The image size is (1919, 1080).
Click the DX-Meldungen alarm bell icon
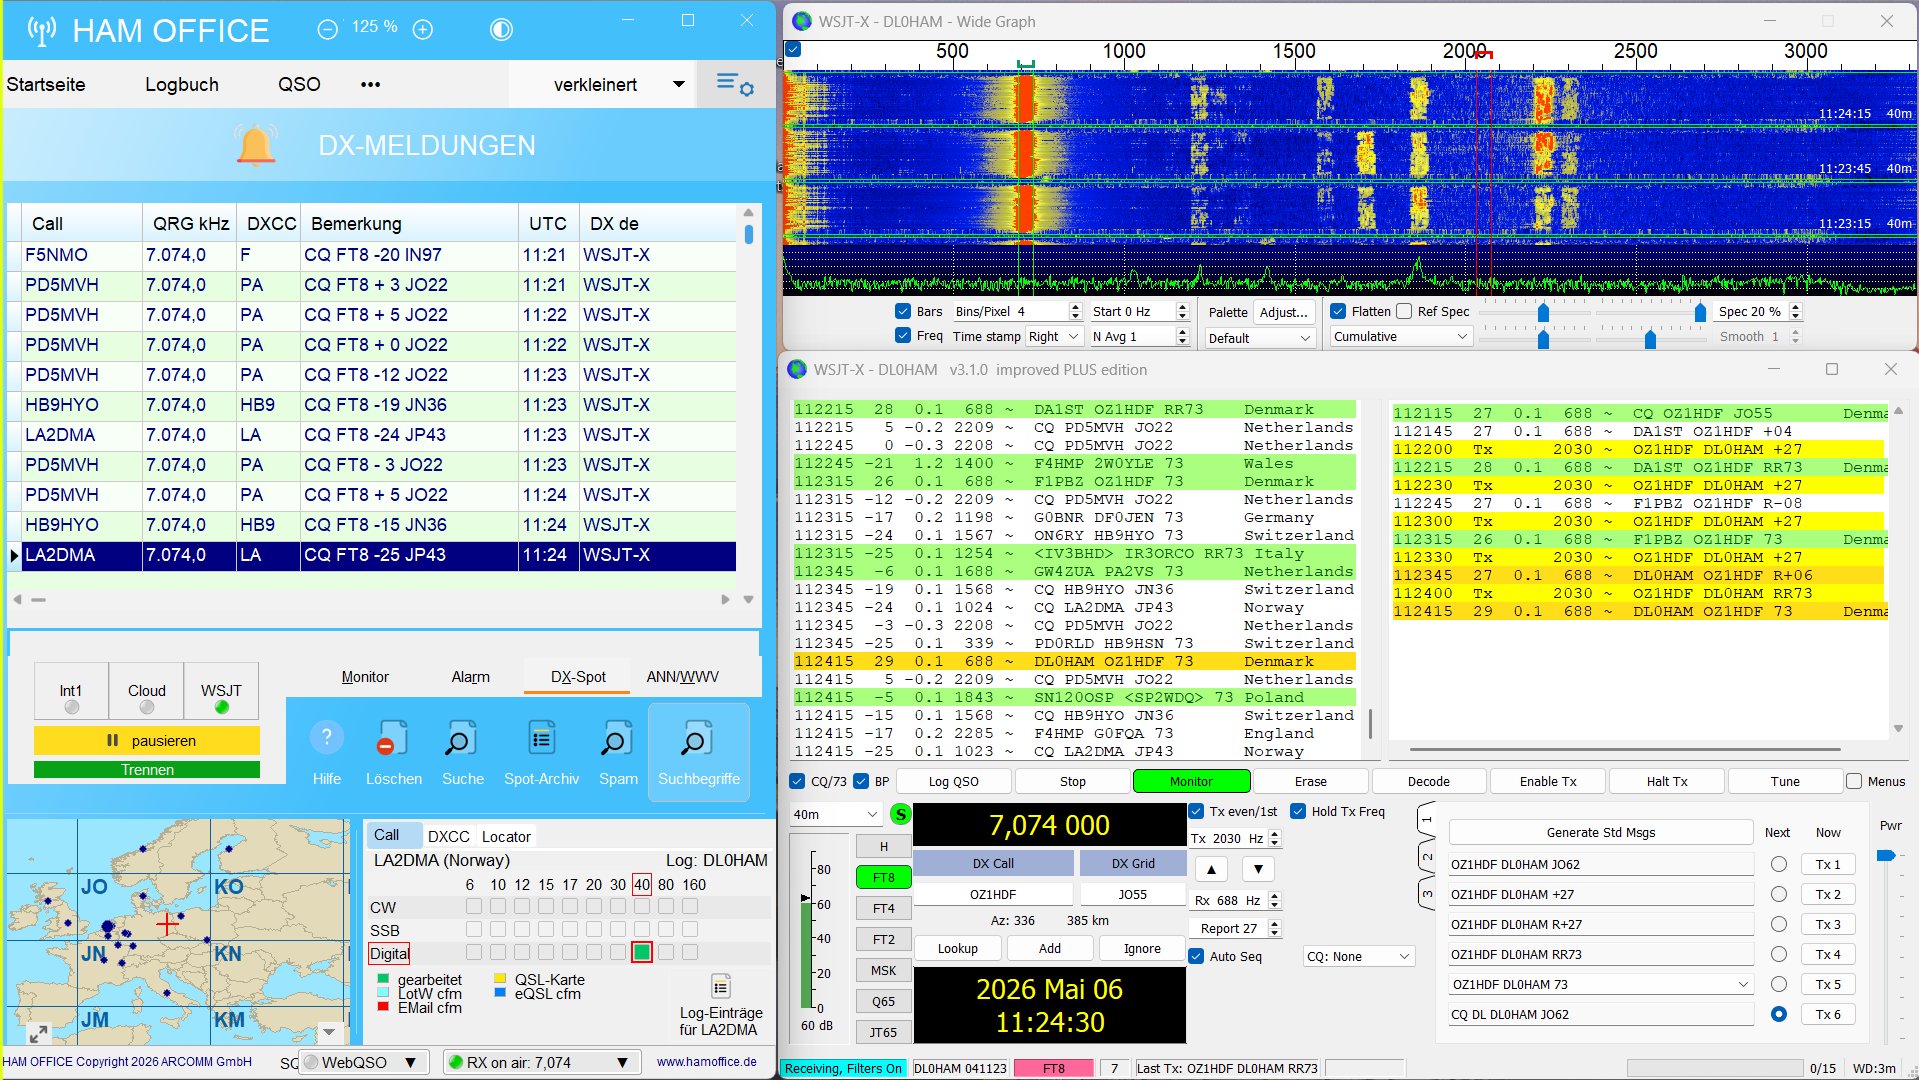pyautogui.click(x=256, y=145)
